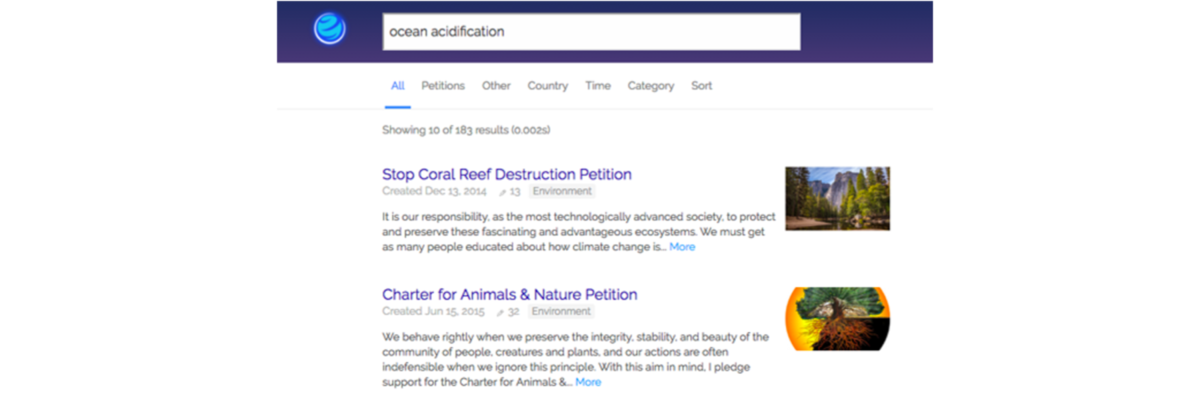Click More under the coral reef description
The width and height of the screenshot is (1200, 400).
[682, 246]
